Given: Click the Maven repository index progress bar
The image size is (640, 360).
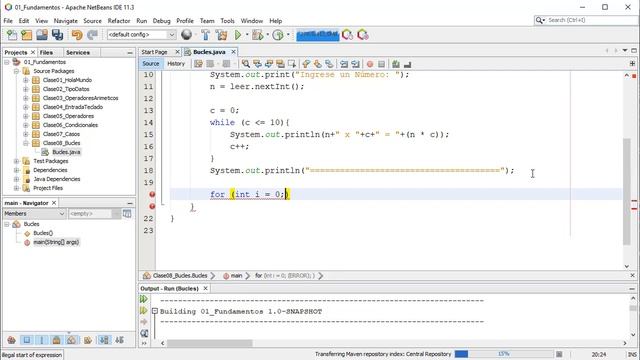Looking at the screenshot, I should coord(504,354).
